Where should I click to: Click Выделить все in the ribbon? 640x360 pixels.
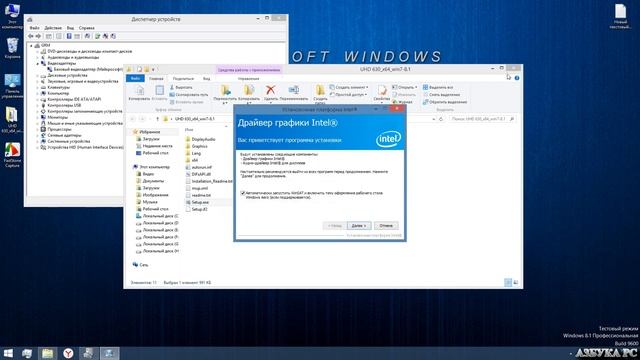pyautogui.click(x=438, y=87)
